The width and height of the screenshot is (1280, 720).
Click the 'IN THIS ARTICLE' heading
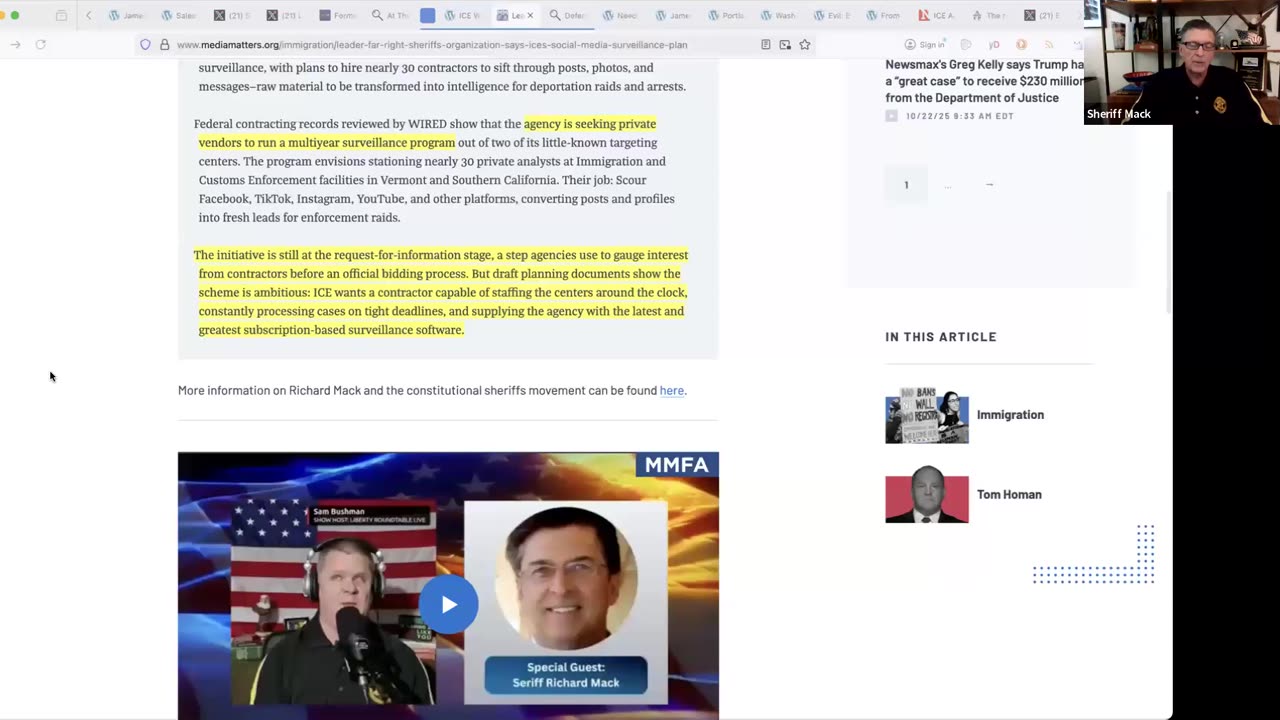941,337
